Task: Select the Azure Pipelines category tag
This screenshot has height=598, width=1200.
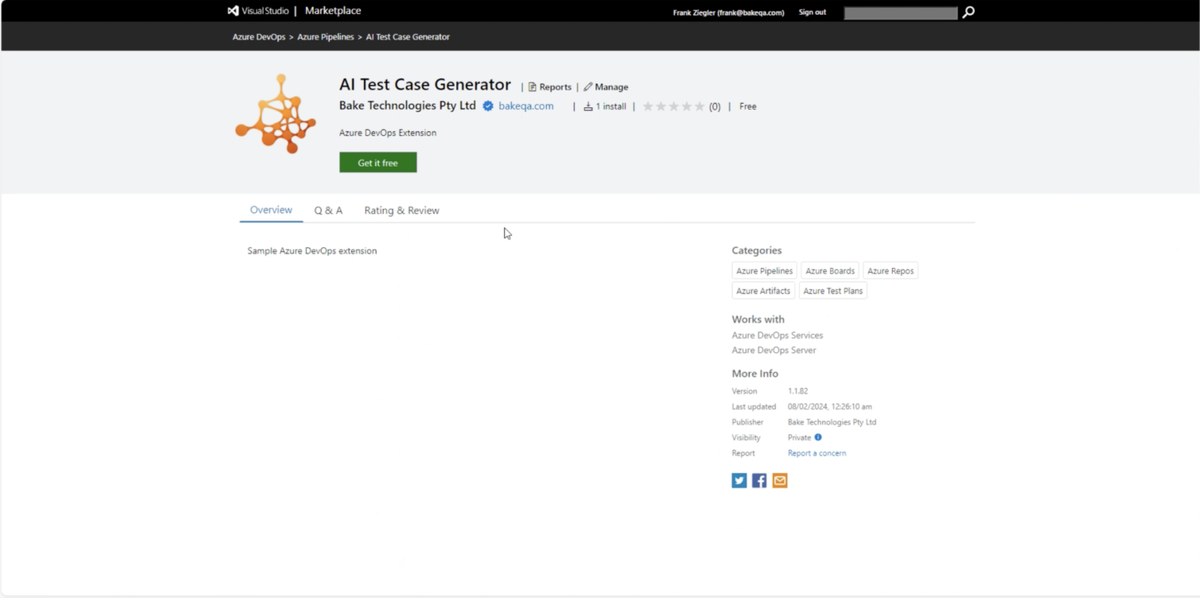Action: (764, 271)
